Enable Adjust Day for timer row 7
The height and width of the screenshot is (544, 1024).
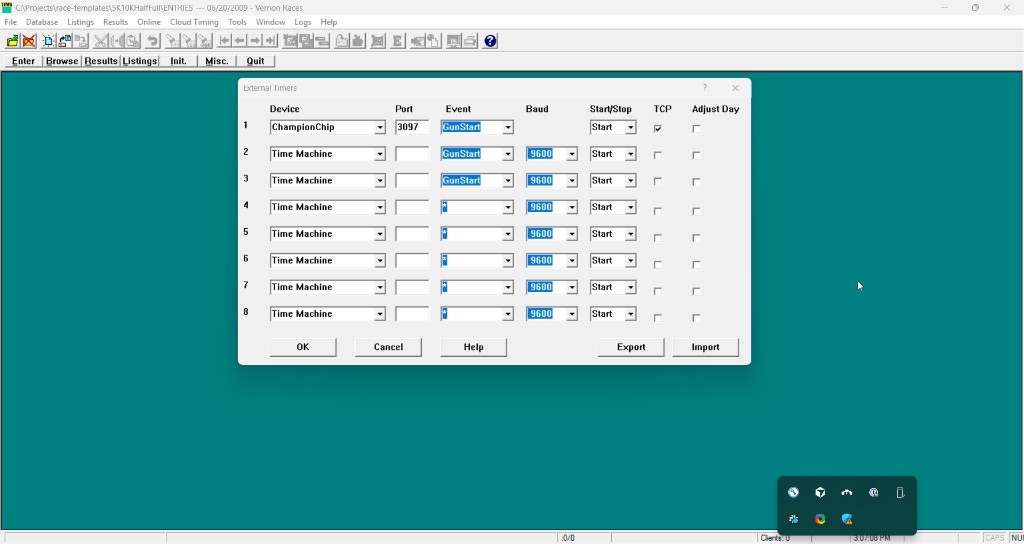click(696, 291)
